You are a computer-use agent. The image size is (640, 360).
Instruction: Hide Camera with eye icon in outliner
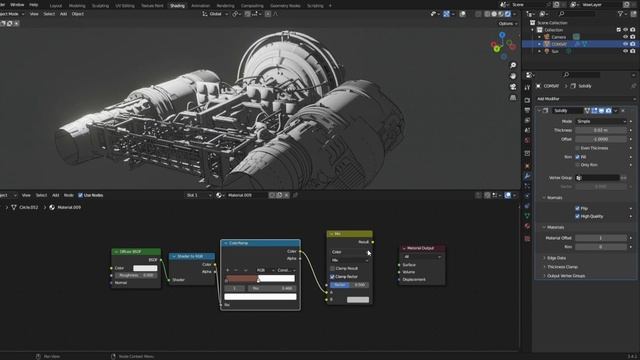pos(625,37)
